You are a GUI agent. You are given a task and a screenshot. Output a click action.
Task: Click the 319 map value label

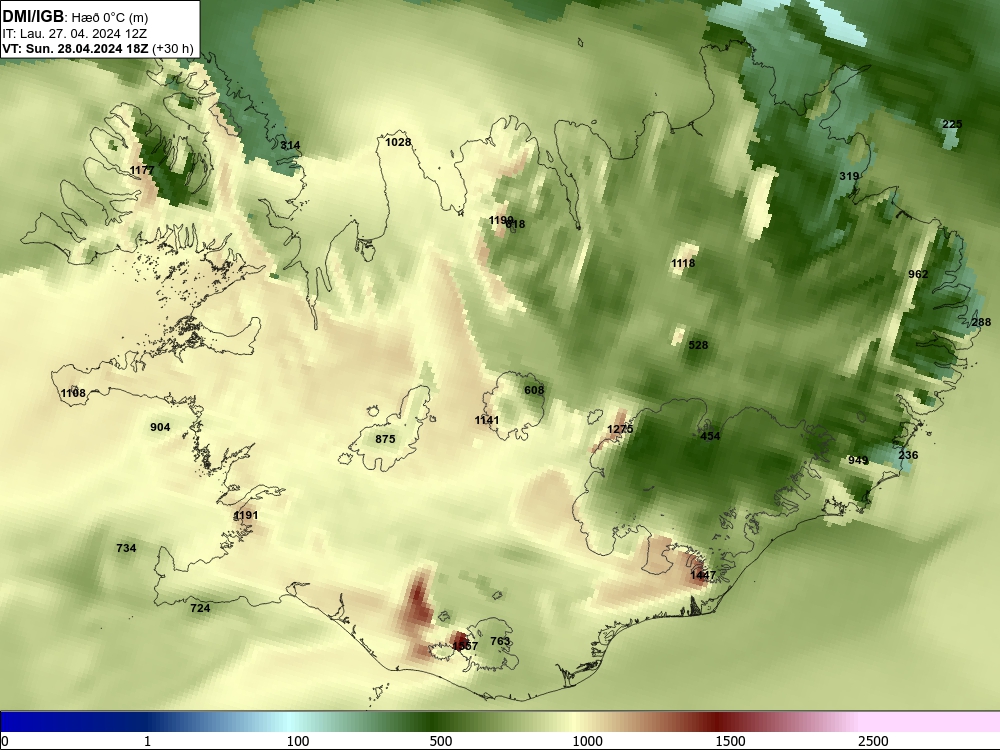849,176
